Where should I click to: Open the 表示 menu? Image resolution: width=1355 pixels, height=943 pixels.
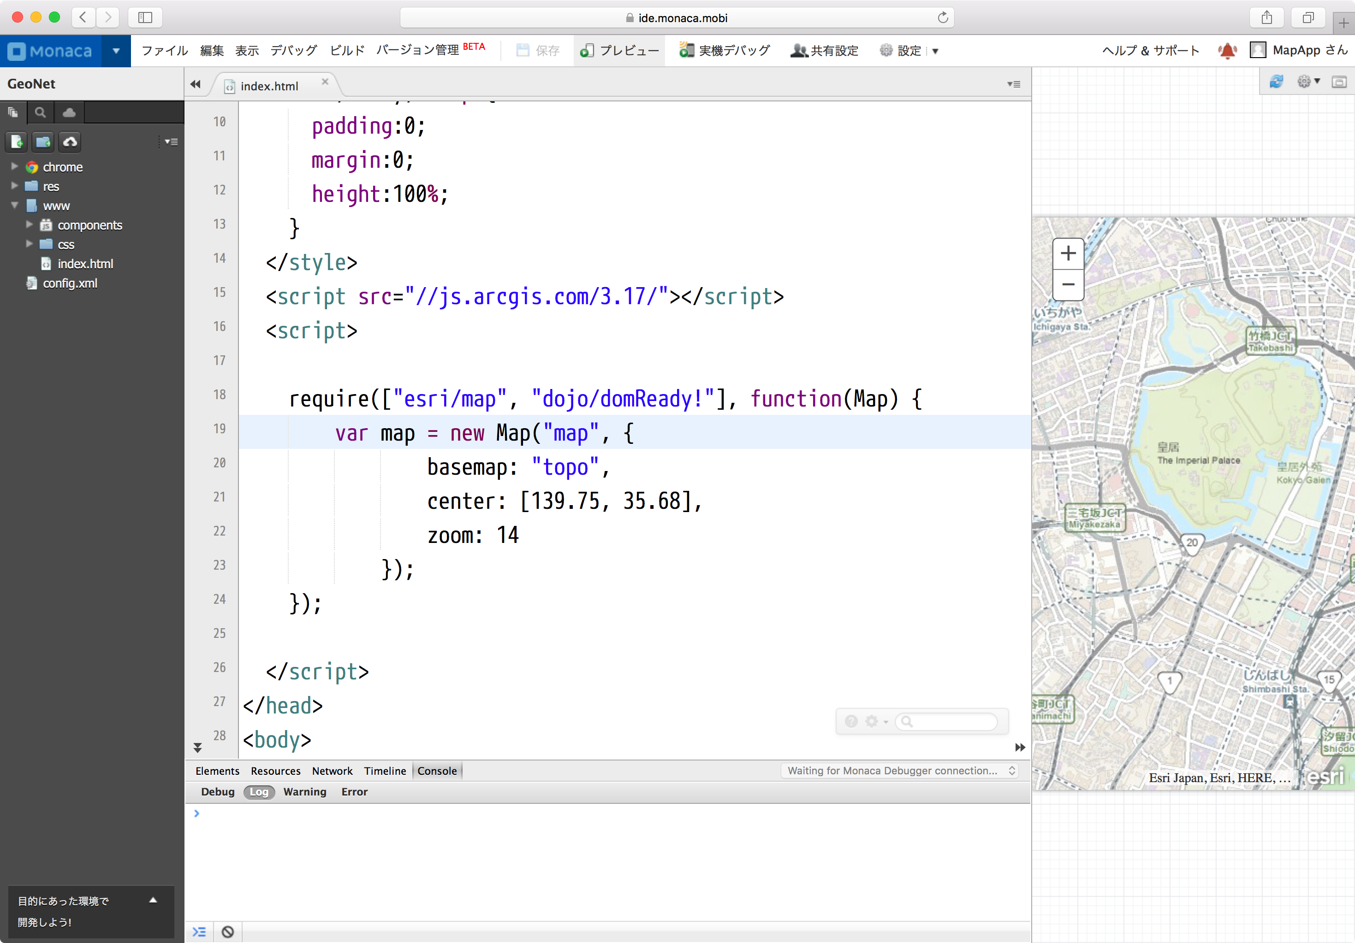[247, 51]
